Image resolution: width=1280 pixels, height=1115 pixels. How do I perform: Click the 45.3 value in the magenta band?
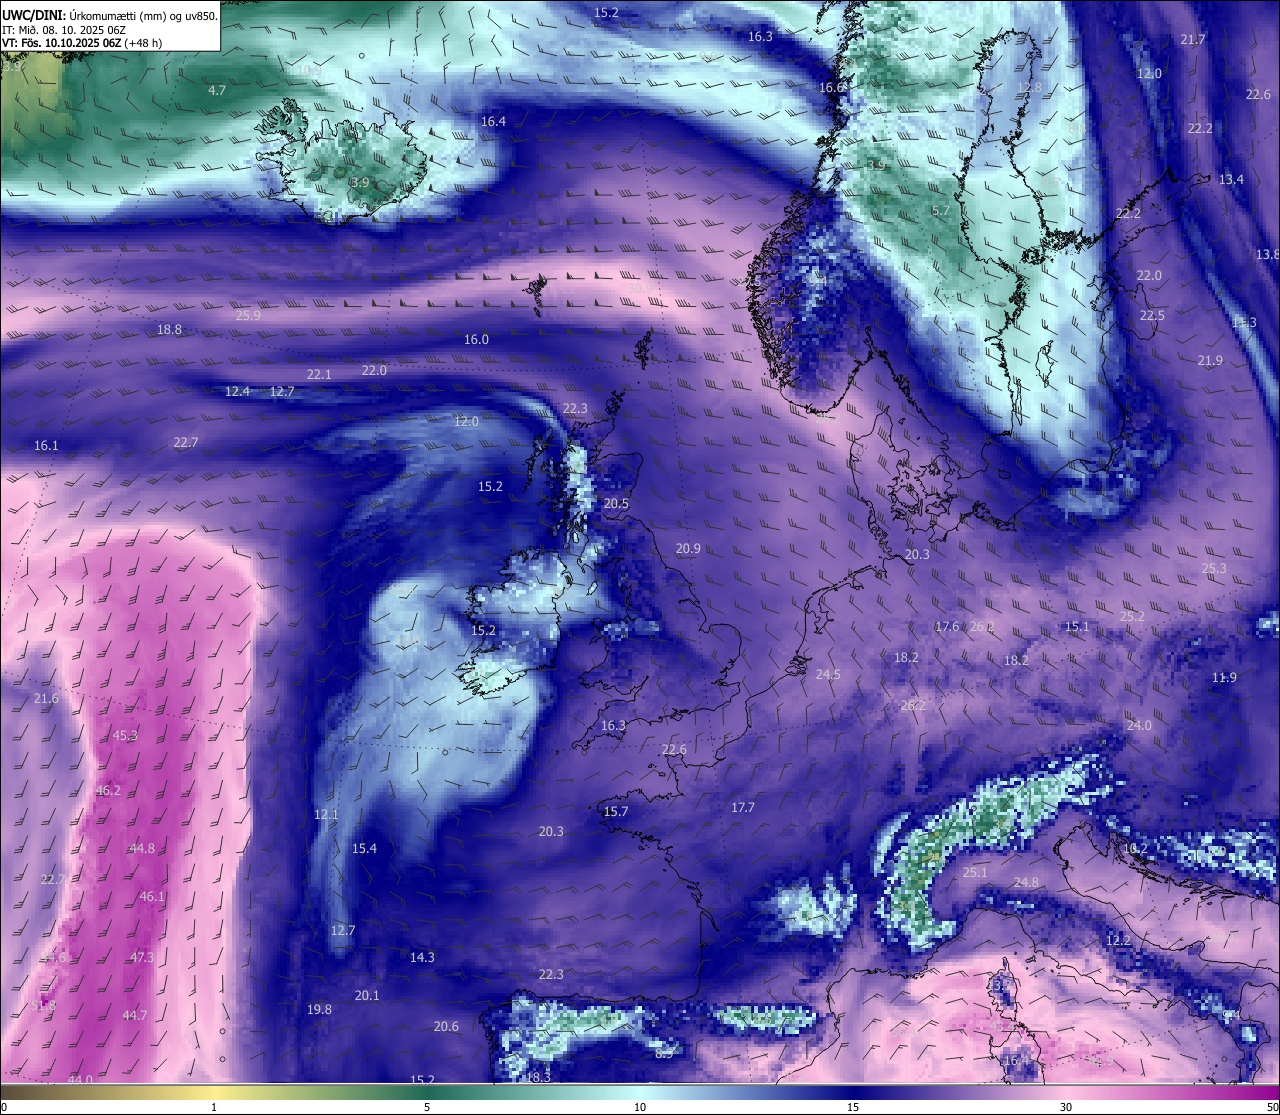pyautogui.click(x=125, y=735)
